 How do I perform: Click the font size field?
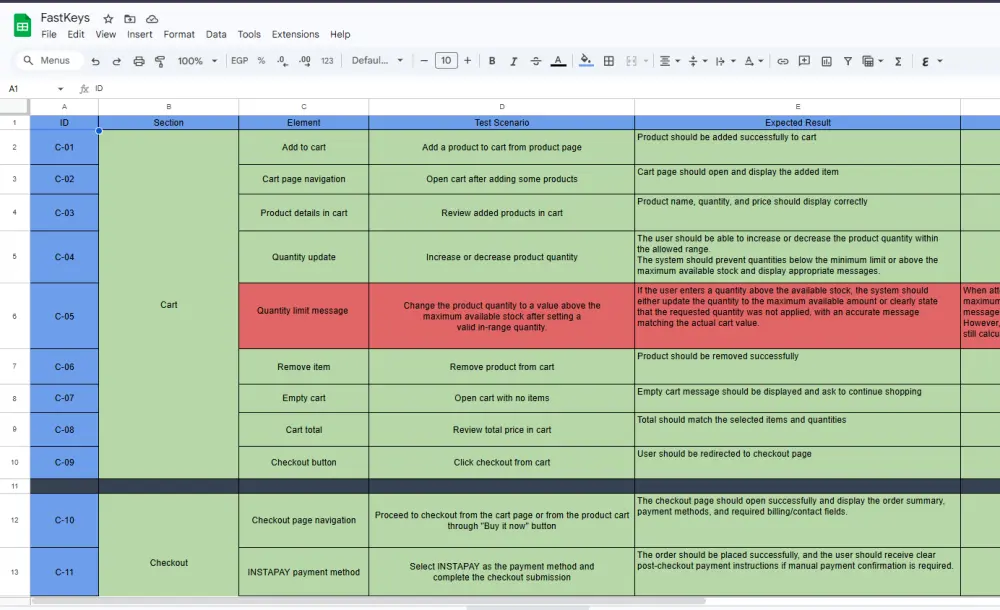tap(446, 61)
